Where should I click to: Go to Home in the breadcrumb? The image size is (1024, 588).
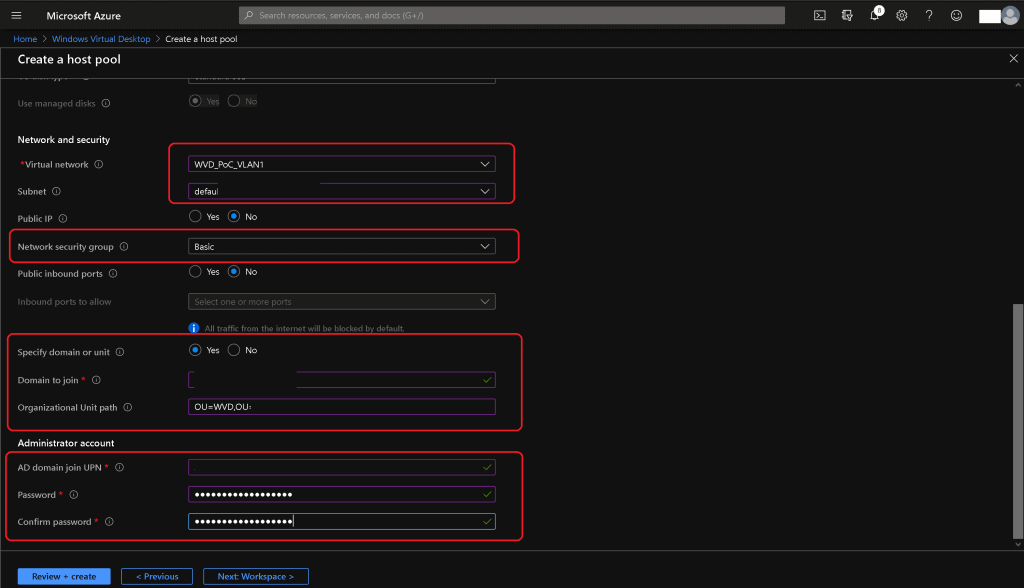(25, 39)
